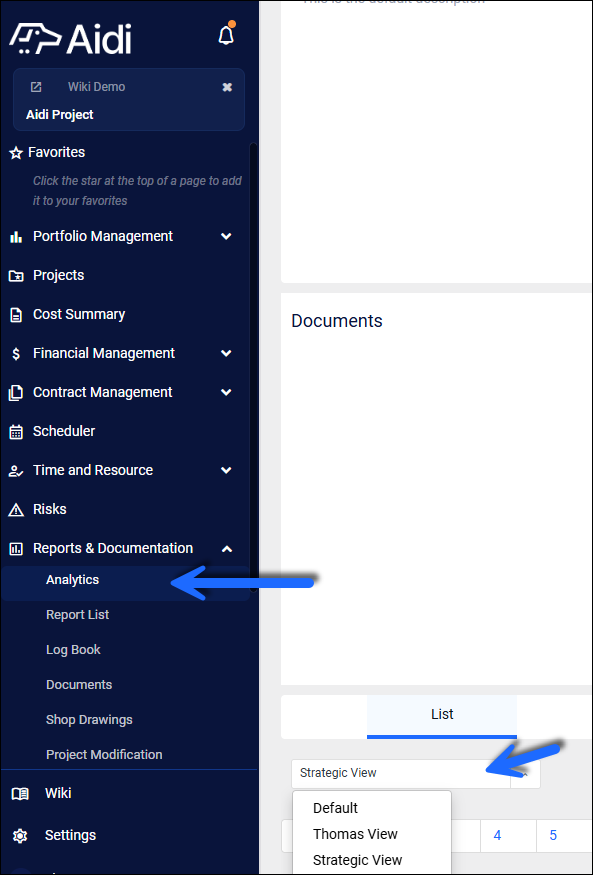
Task: Expand Contract Management chevron
Action: [x=226, y=392]
